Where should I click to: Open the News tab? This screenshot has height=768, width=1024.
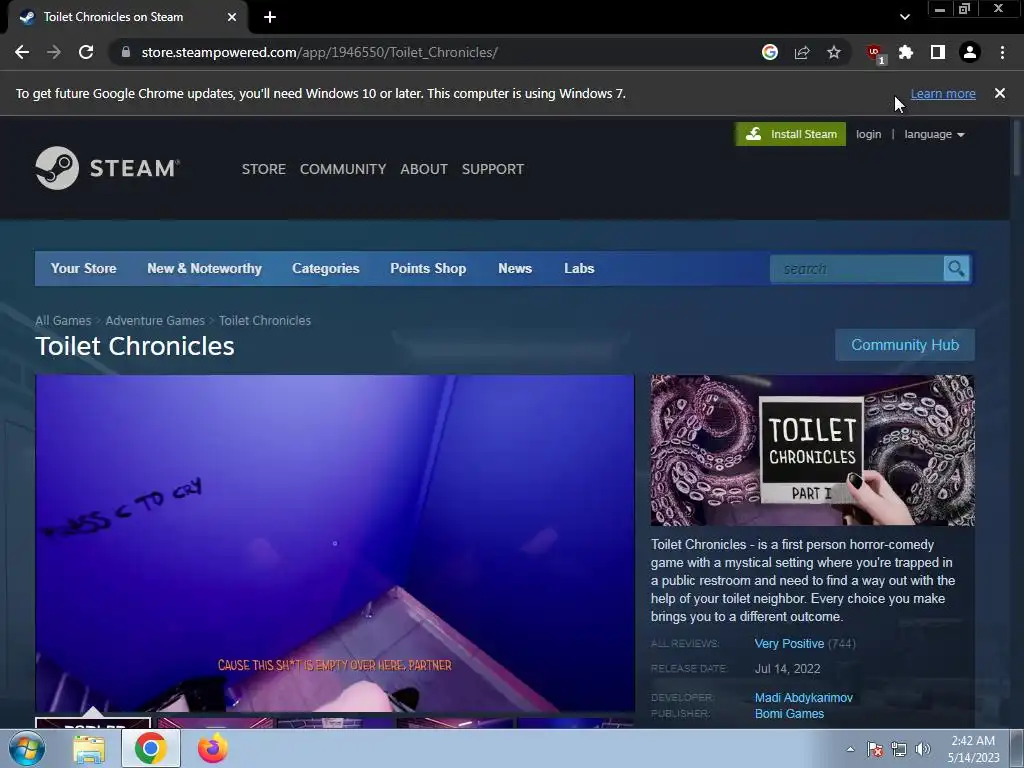tap(515, 268)
